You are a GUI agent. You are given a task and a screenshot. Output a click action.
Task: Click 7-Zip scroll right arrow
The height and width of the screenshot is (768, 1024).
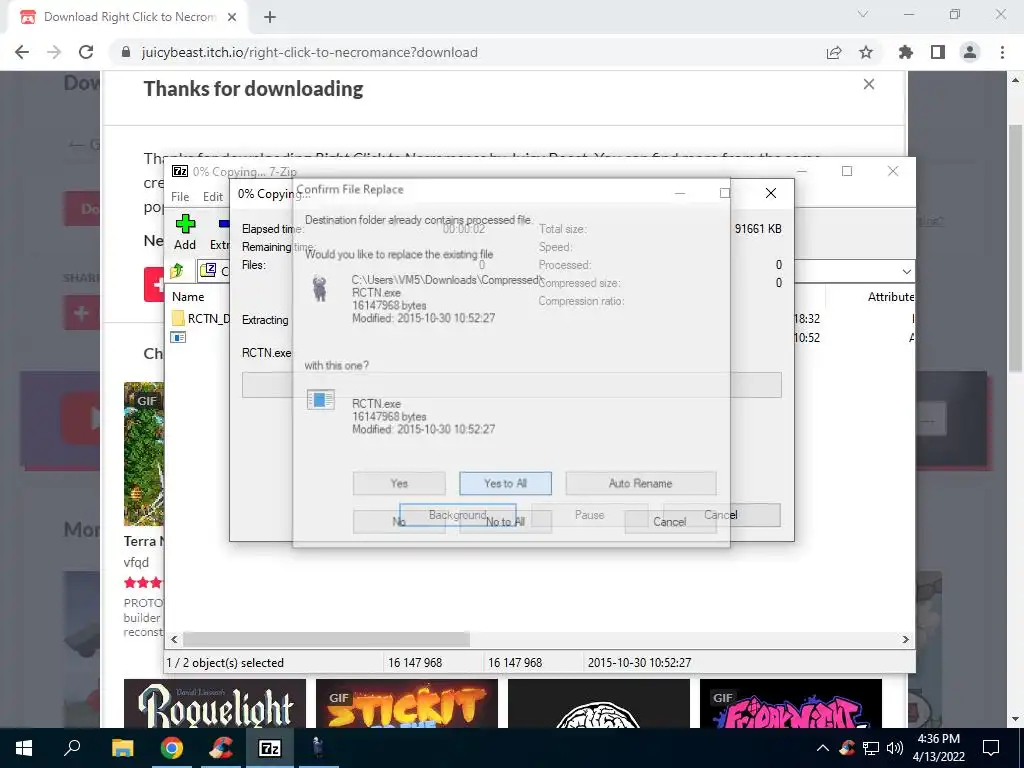(905, 639)
